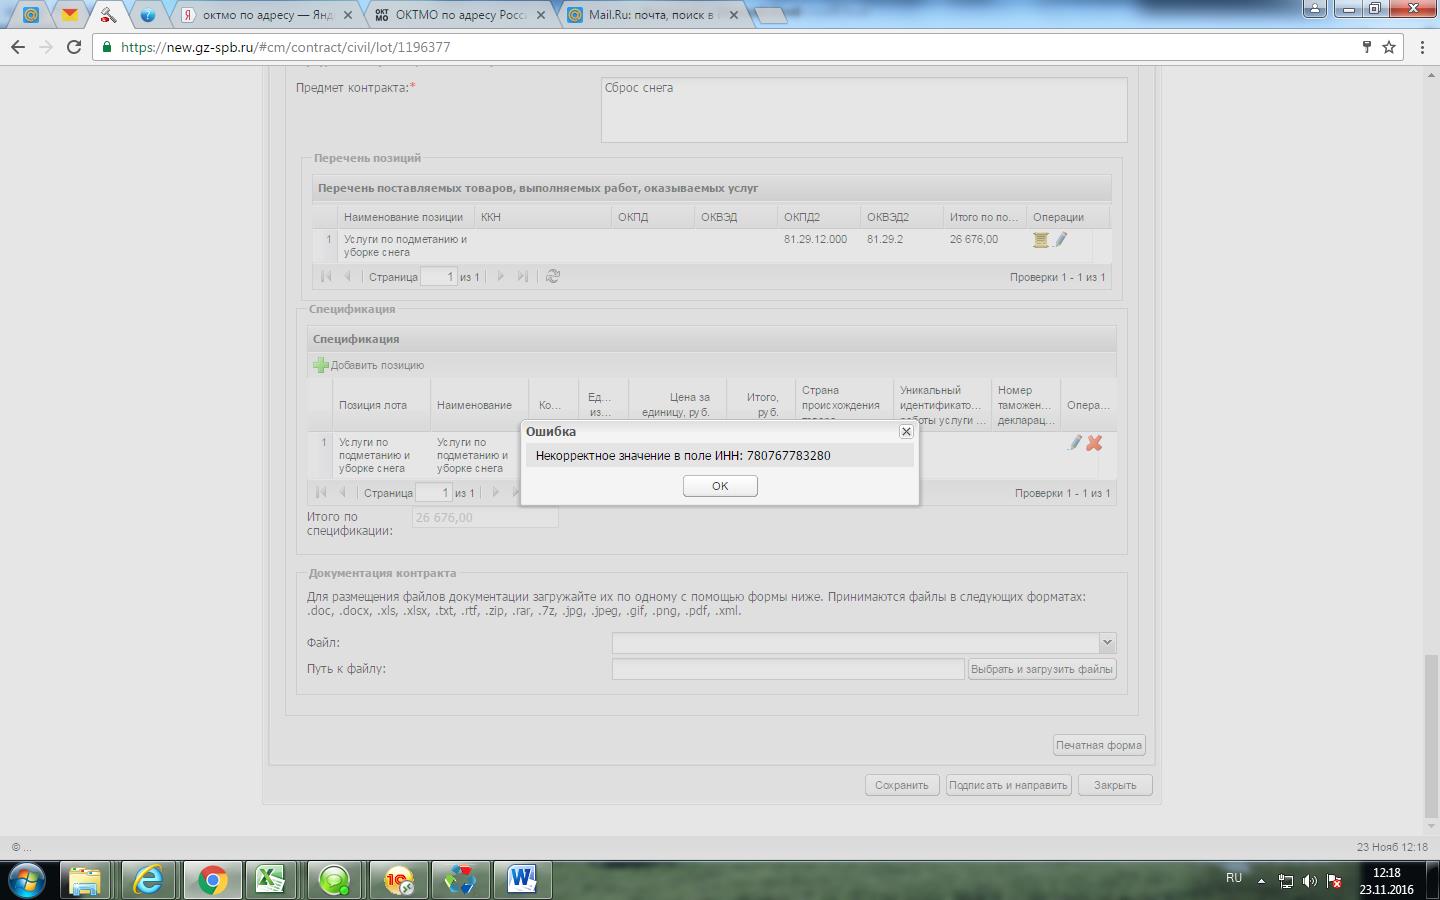Open the saved passwords key icon
The width and height of the screenshot is (1440, 900).
(1367, 47)
